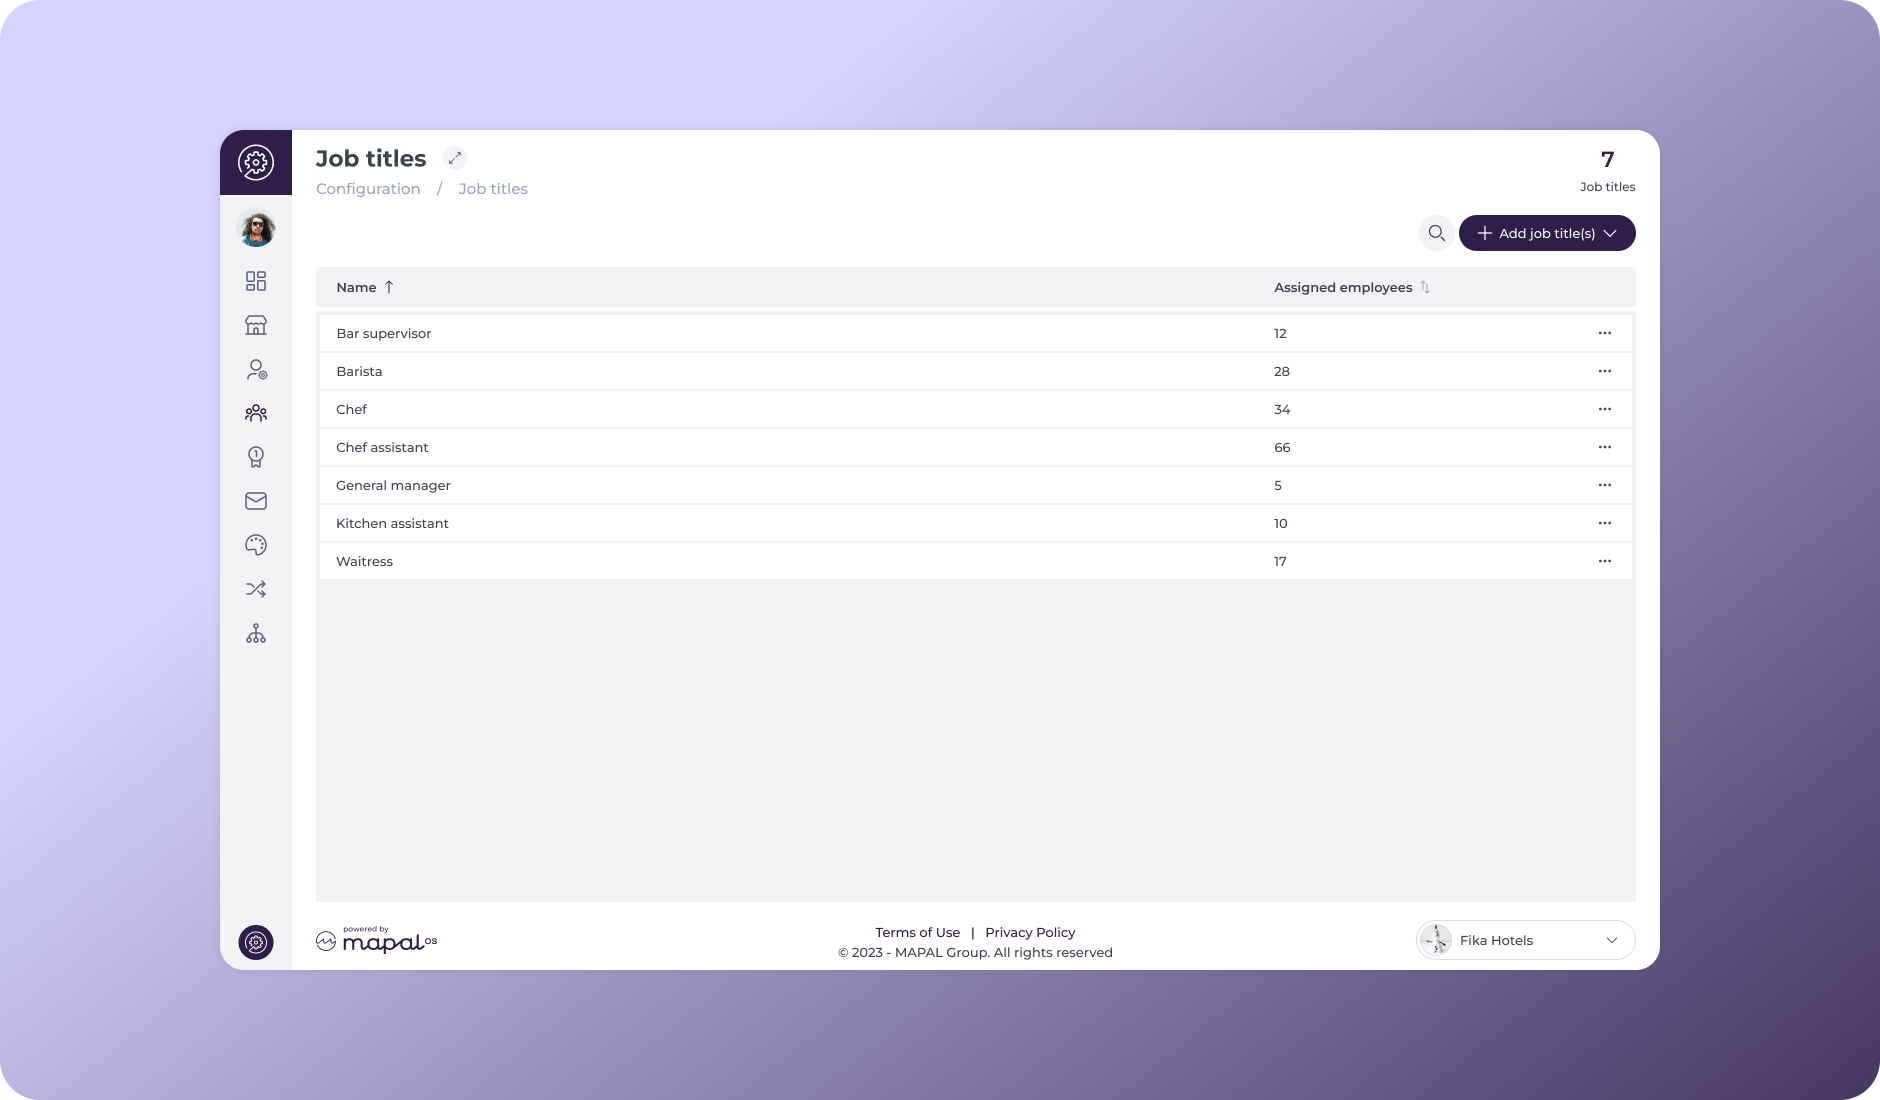Select the color palette icon in sidebar
This screenshot has height=1100, width=1880.
[256, 545]
